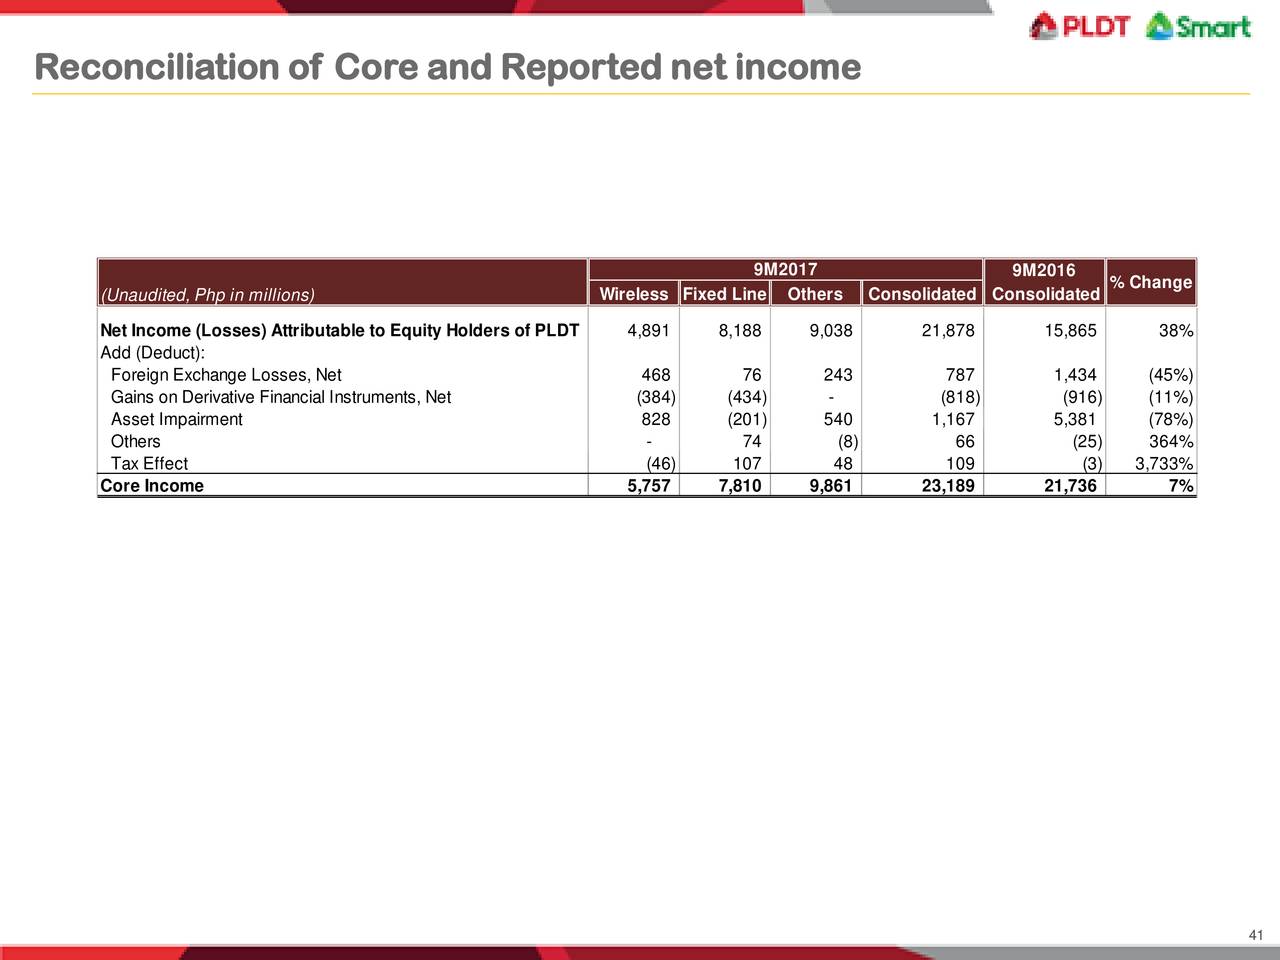Select 'Foreign Exchange Losses, Net' row label
The height and width of the screenshot is (960, 1280).
point(226,375)
